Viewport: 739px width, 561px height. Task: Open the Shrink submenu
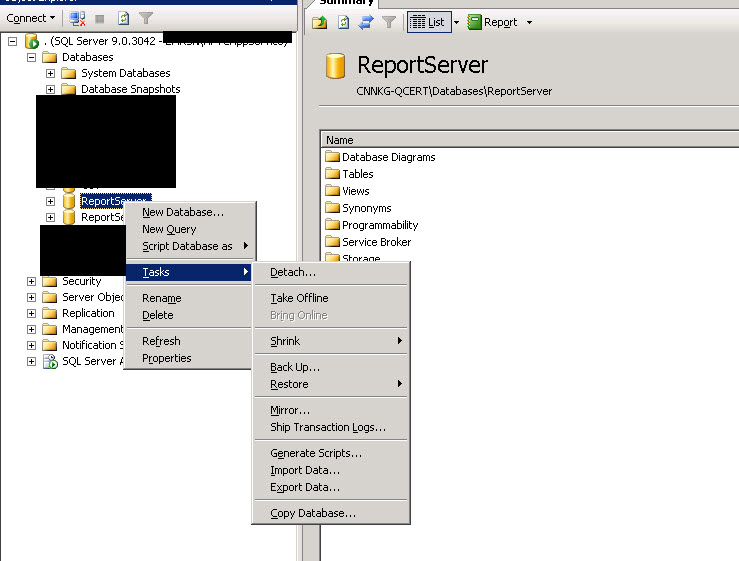pos(331,341)
